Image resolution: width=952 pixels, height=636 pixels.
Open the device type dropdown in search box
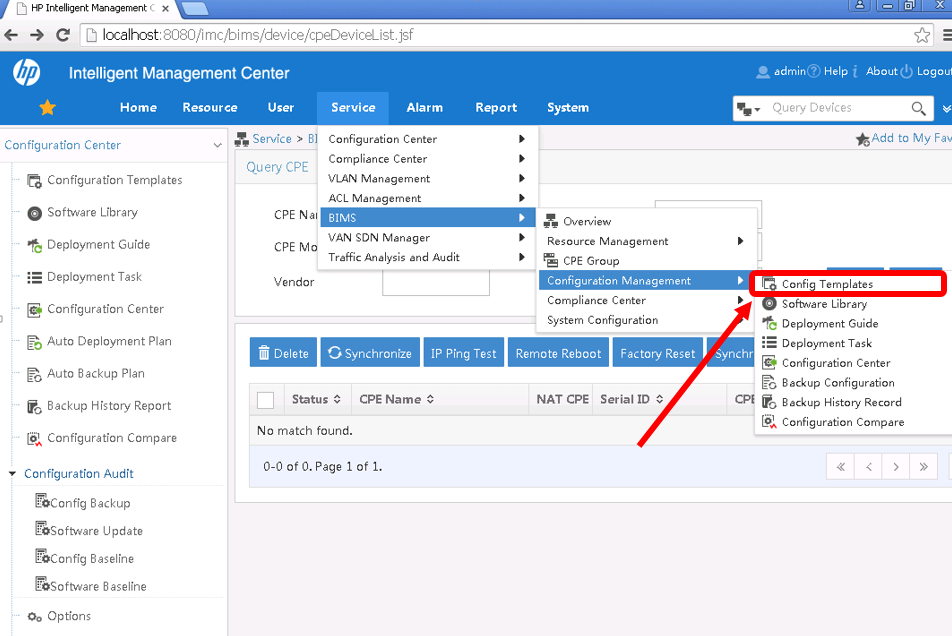click(748, 109)
